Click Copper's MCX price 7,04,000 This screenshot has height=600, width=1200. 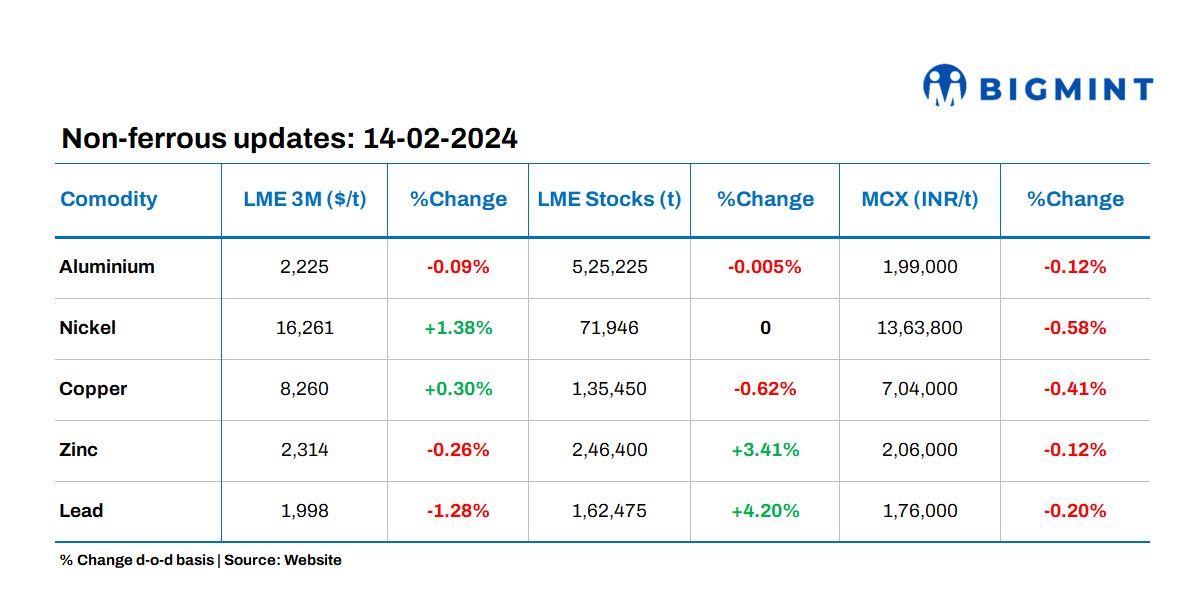pos(920,389)
